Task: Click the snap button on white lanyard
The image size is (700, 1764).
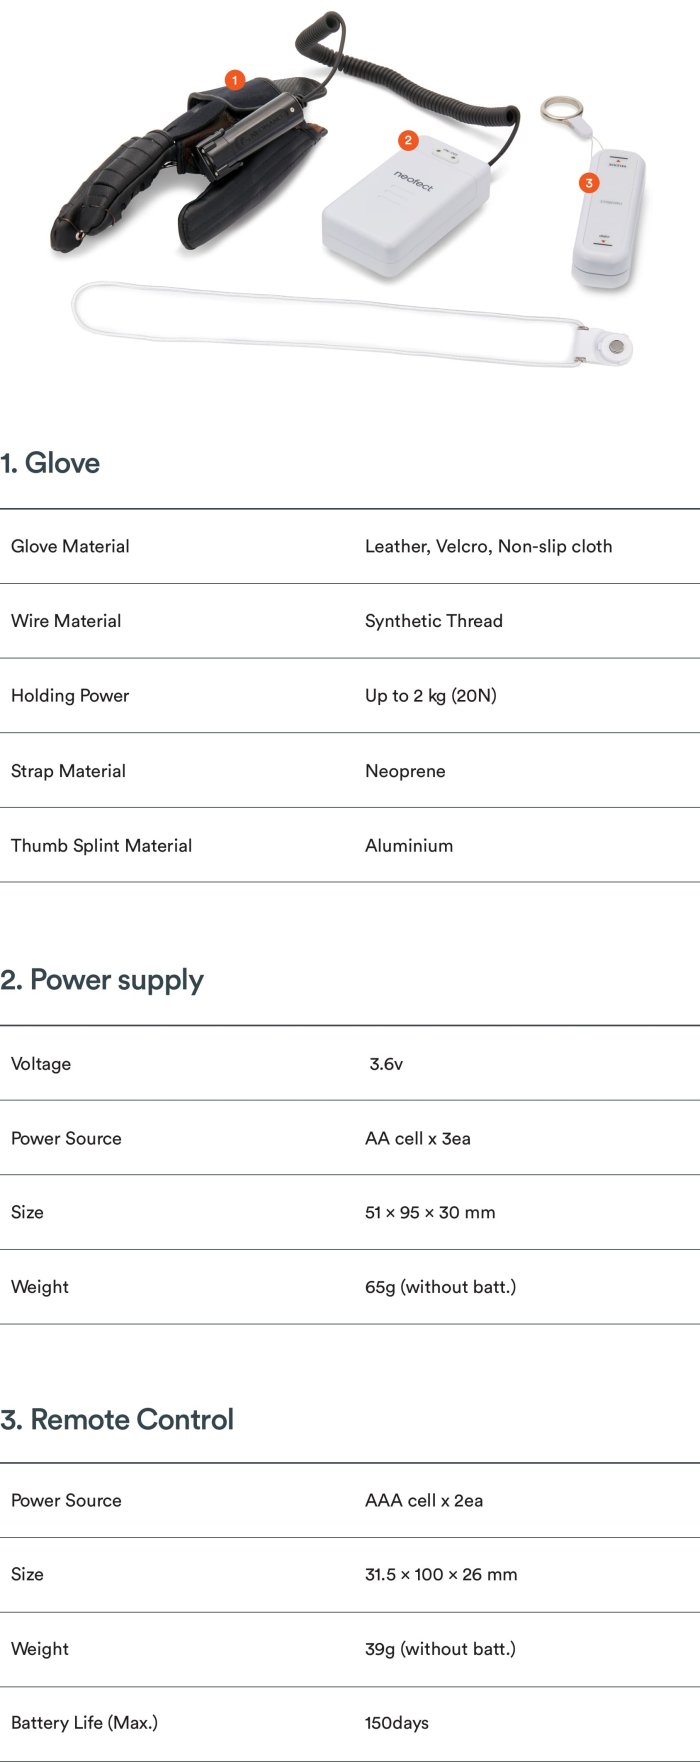Action: [x=616, y=347]
